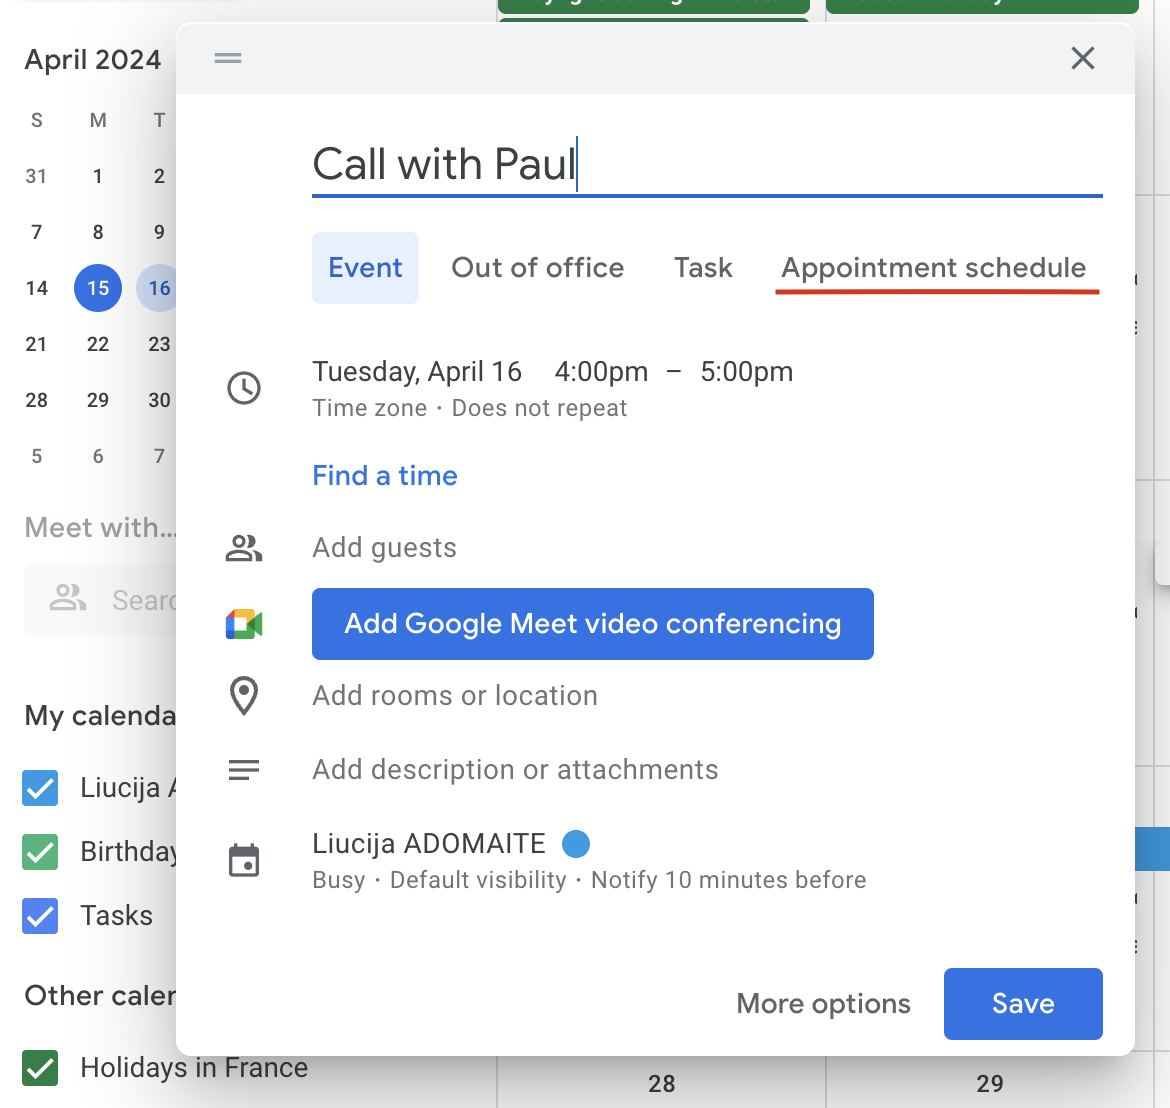Click the drag handle atop the event dialog

click(227, 58)
